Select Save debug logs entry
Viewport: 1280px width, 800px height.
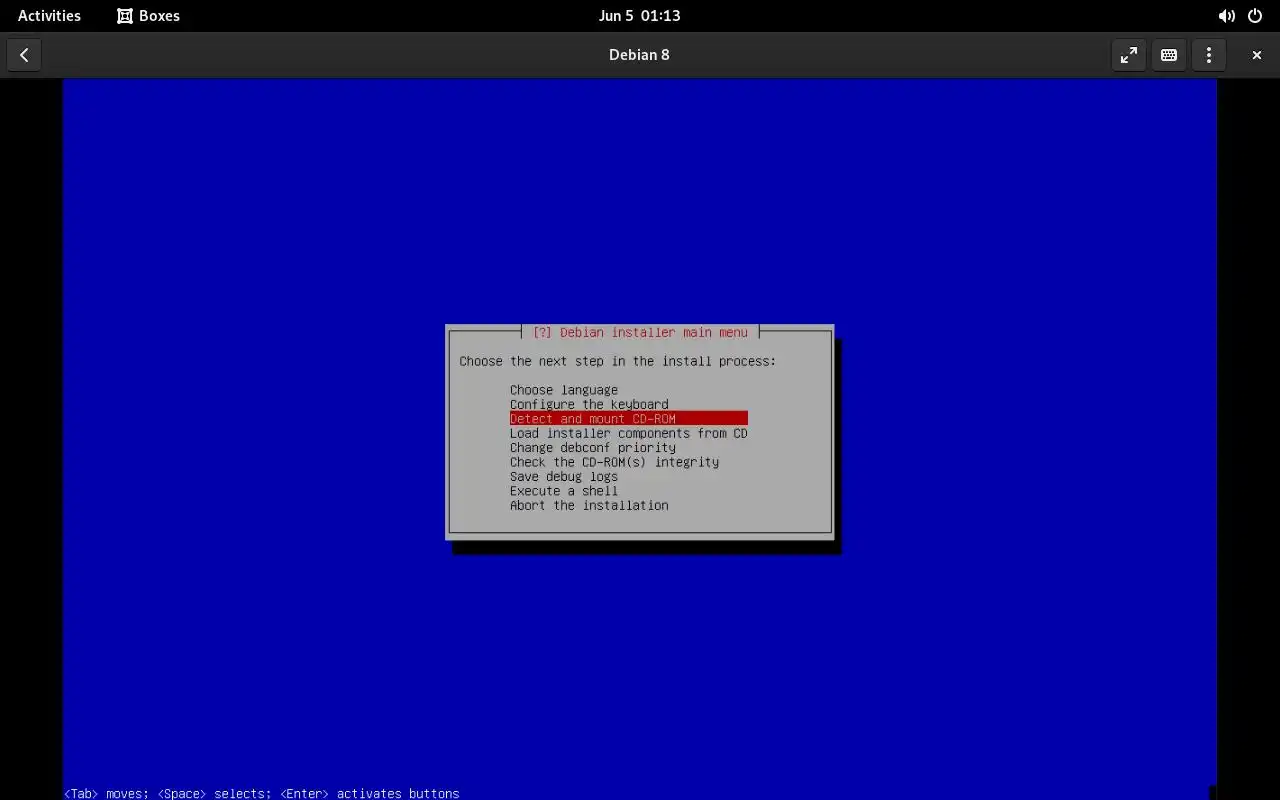click(x=564, y=477)
